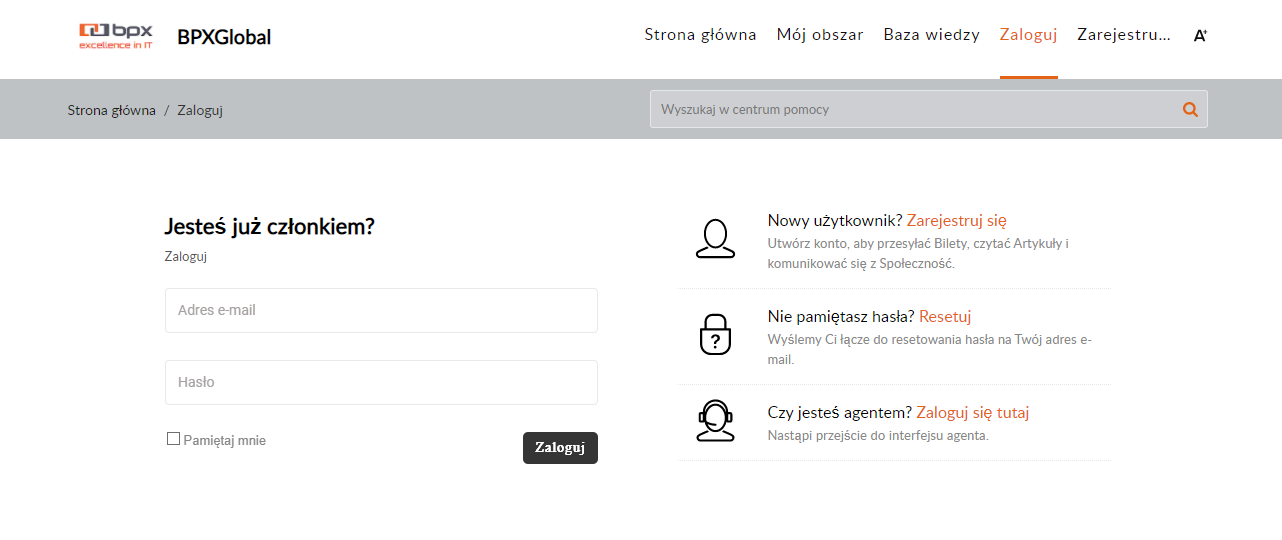This screenshot has height=540, width=1282.
Task: Click Strona główna in the breadcrumb
Action: click(112, 110)
